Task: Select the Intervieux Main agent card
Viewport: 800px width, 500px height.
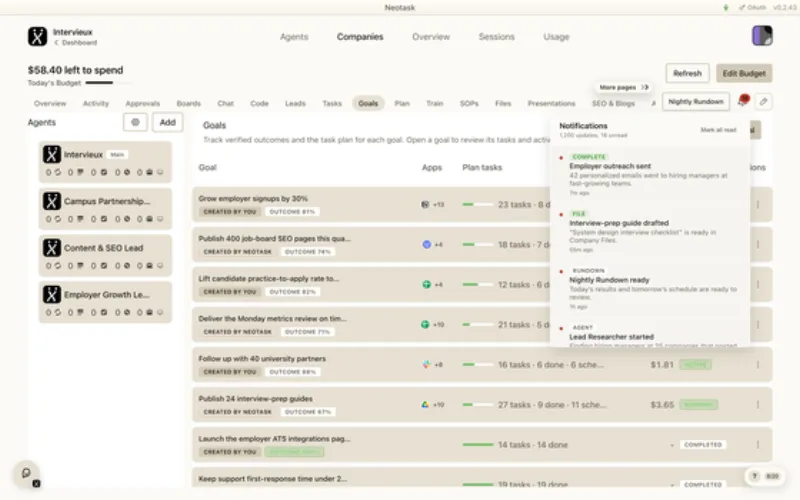Action: [105, 162]
